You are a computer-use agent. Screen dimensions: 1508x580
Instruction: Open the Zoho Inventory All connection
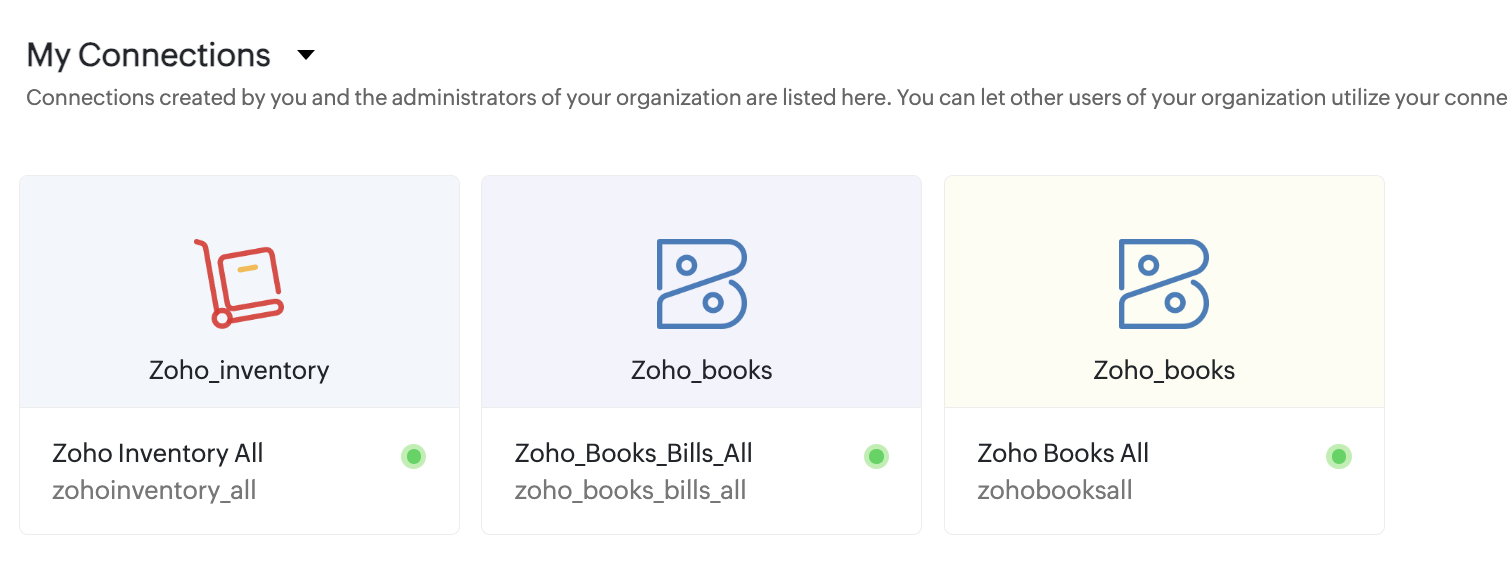coord(157,453)
